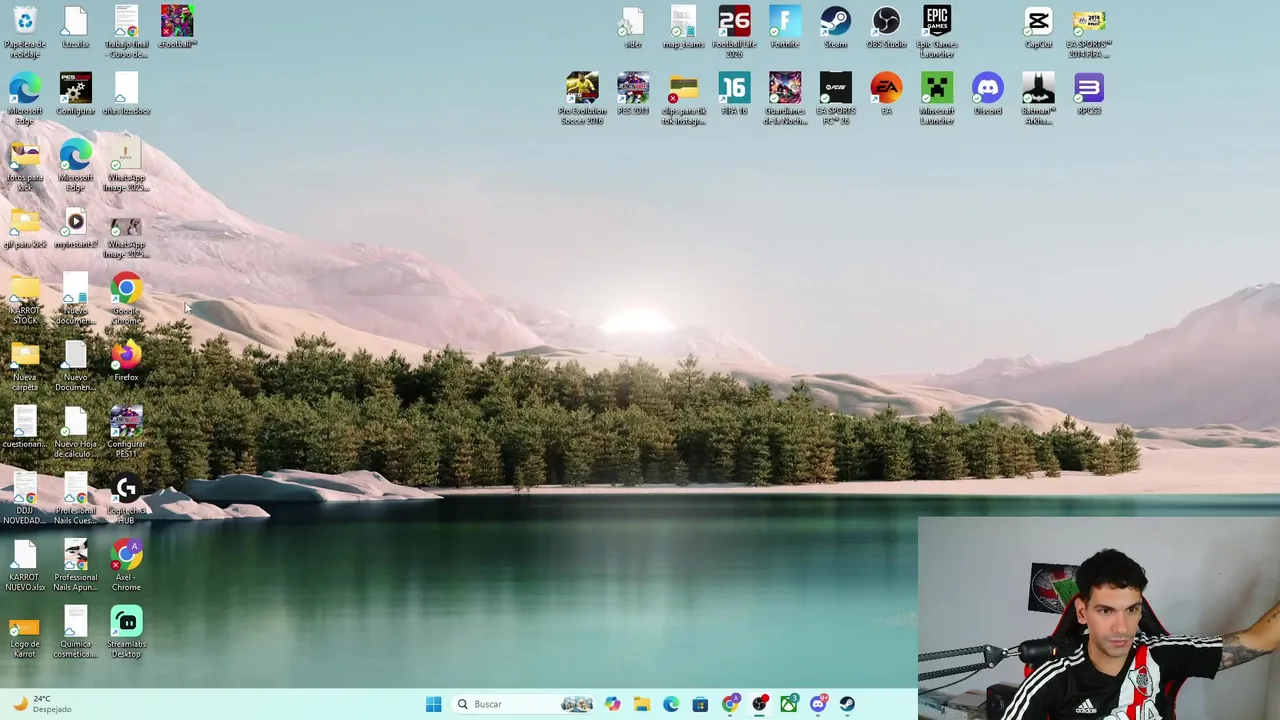Launch Batman Arkham game shortcut

click(1038, 99)
